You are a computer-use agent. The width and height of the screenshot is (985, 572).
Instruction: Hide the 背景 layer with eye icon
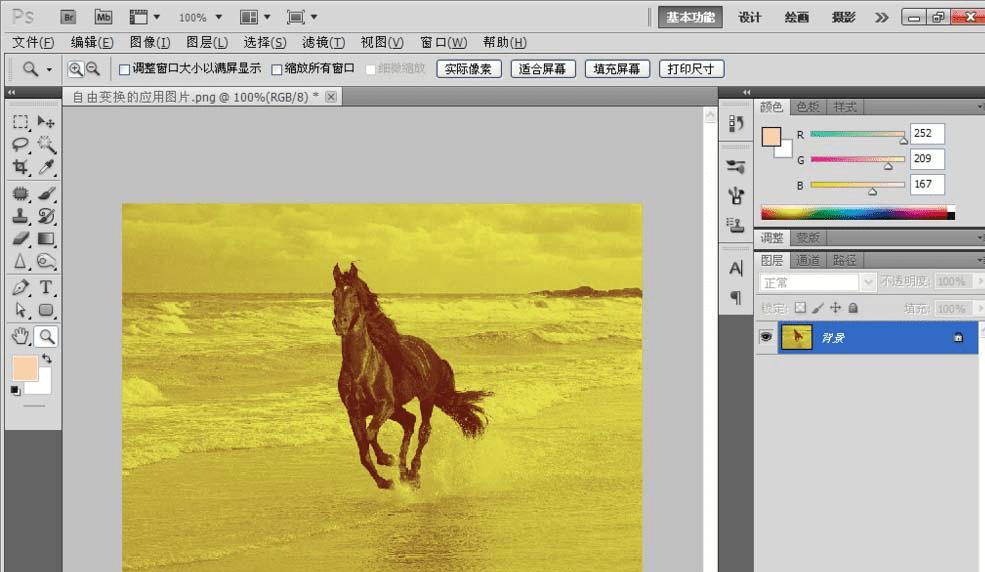pyautogui.click(x=766, y=338)
